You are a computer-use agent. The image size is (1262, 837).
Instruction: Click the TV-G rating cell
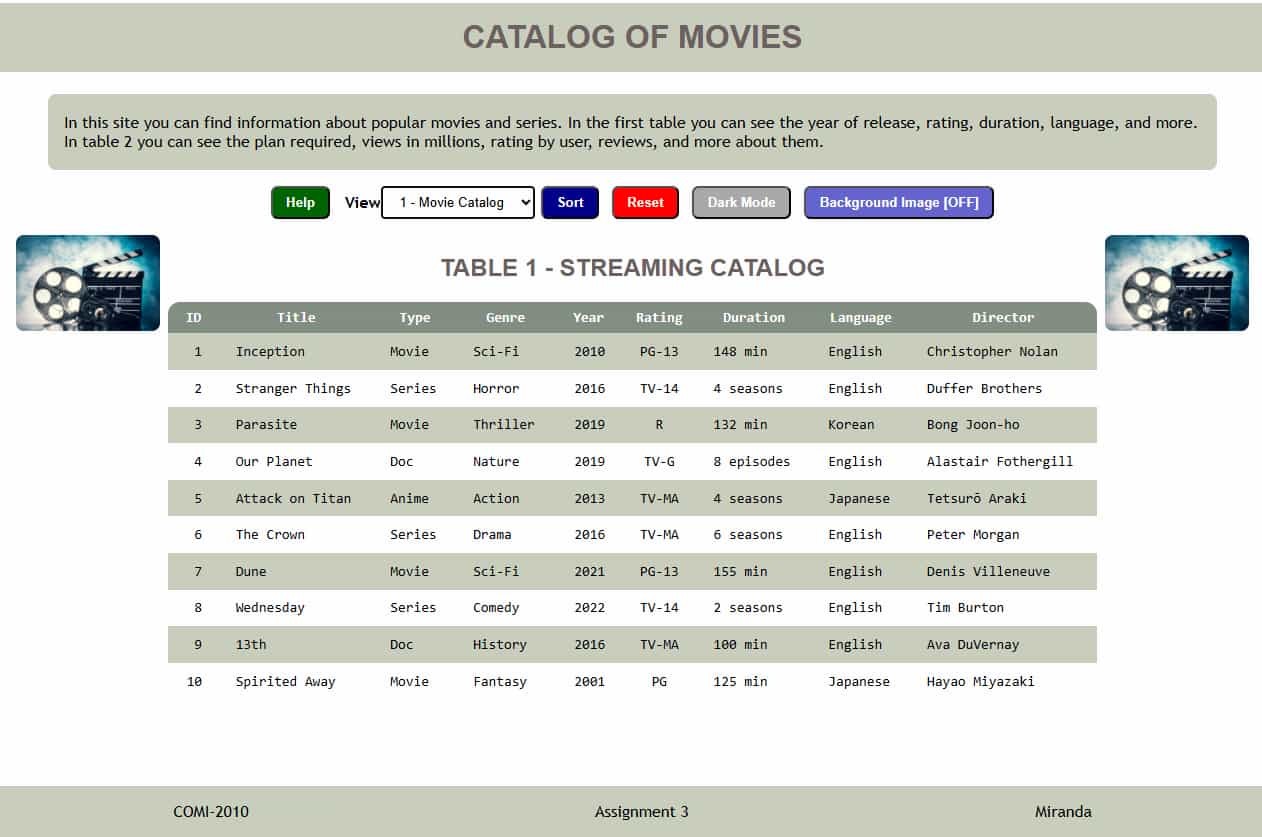[659, 461]
